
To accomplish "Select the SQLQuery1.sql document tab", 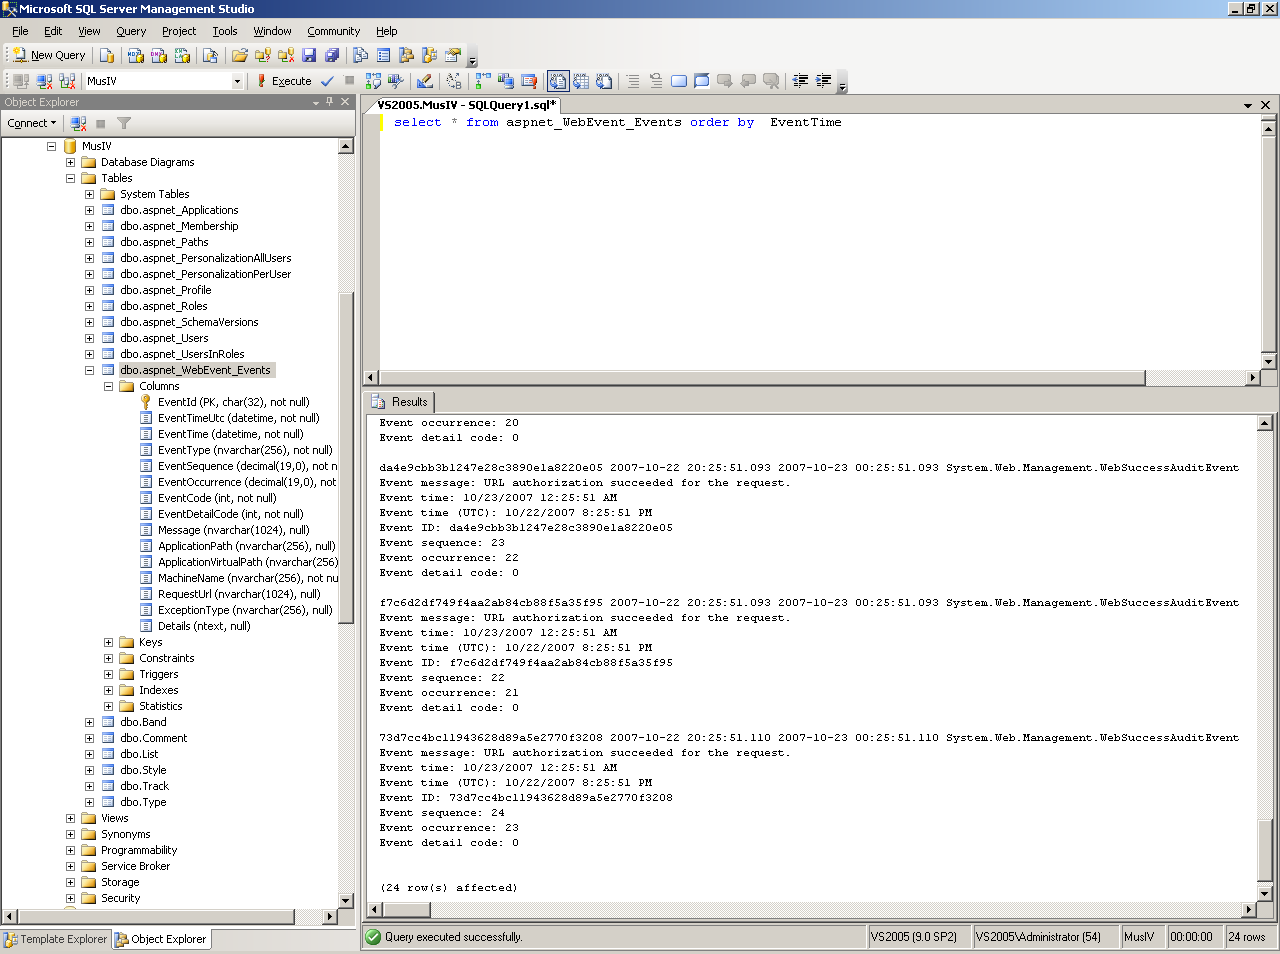I will (466, 105).
